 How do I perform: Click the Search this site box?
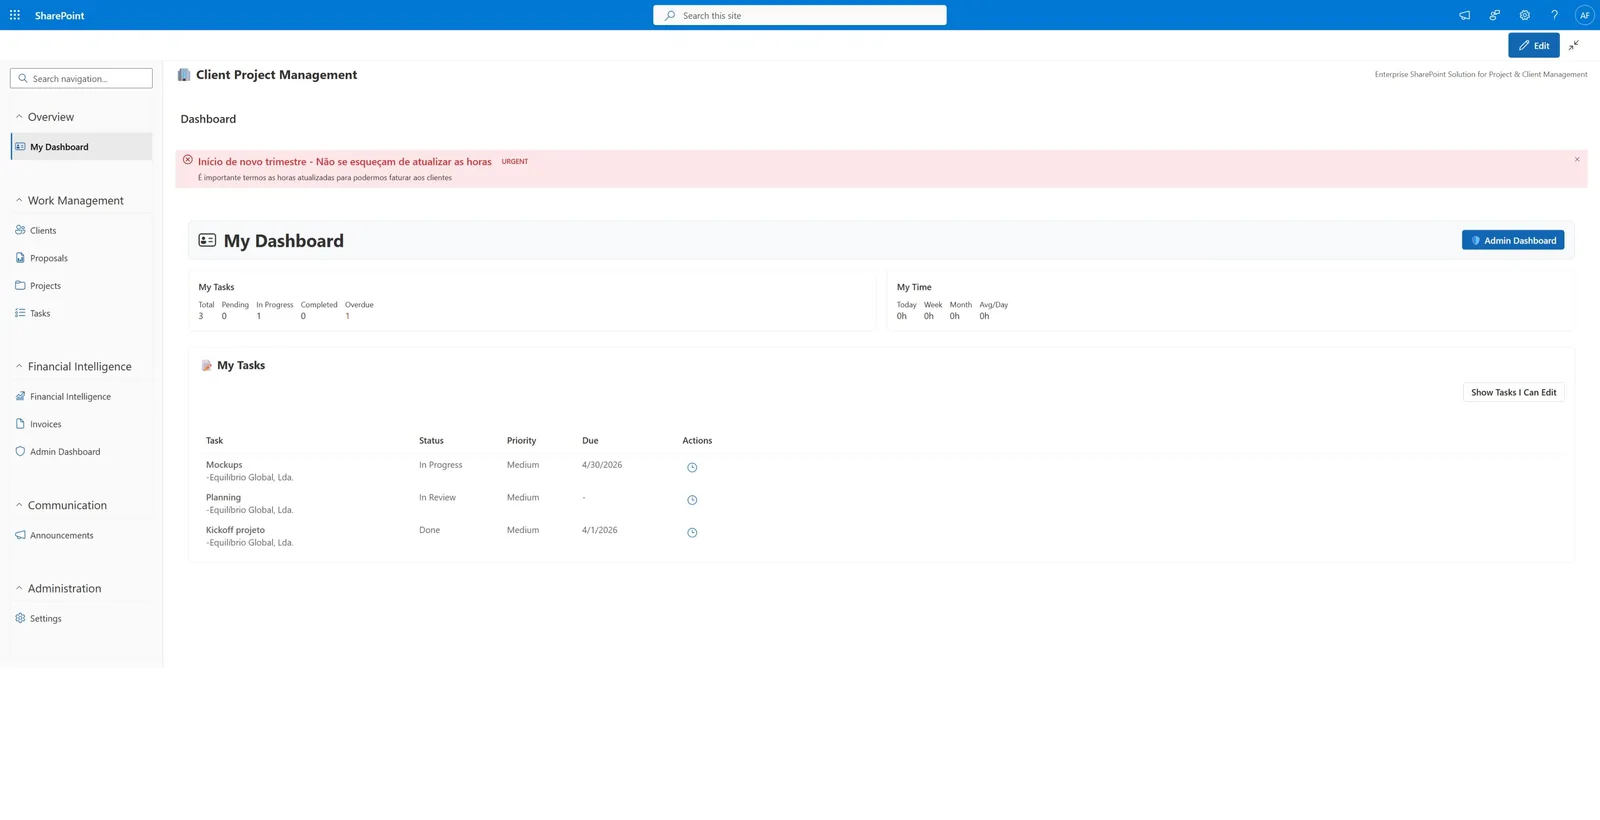pos(799,15)
